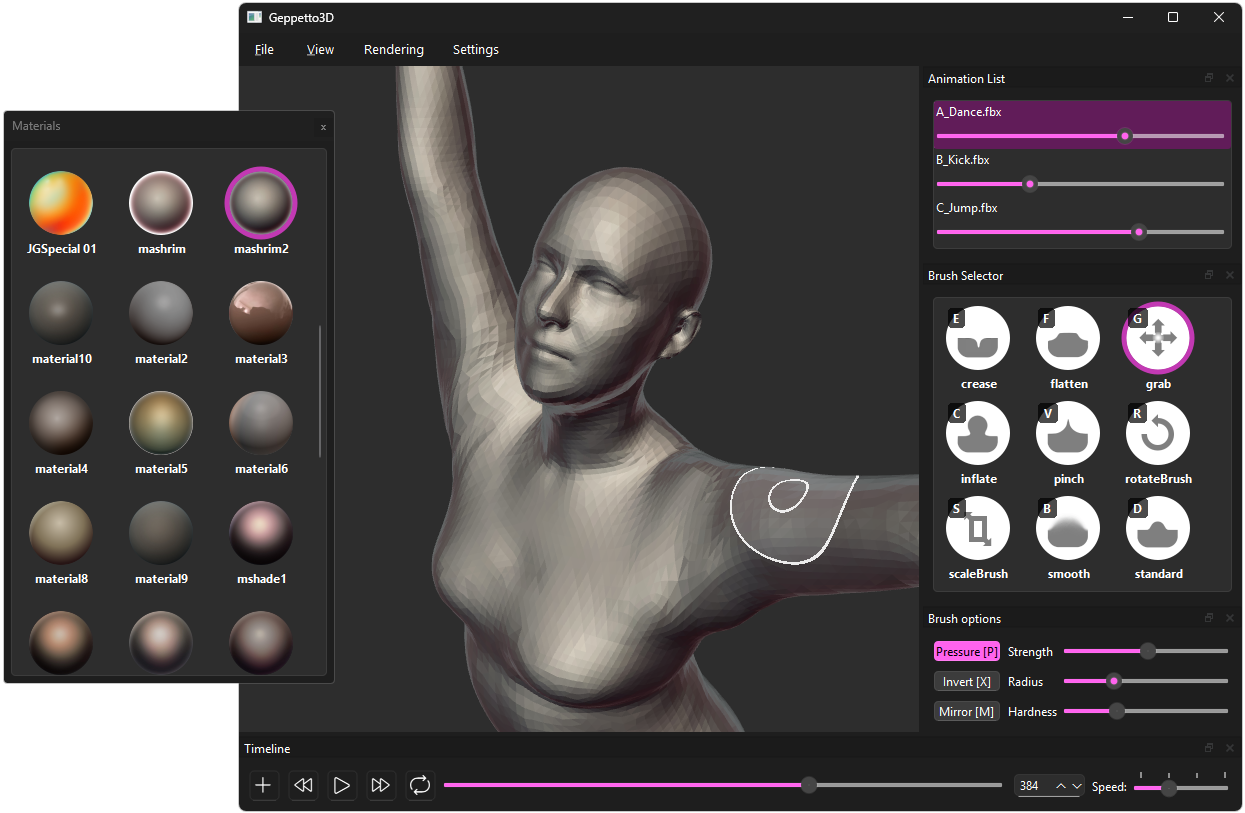The image size is (1245, 813).
Task: Add a keyframe with the plus button
Action: click(263, 786)
